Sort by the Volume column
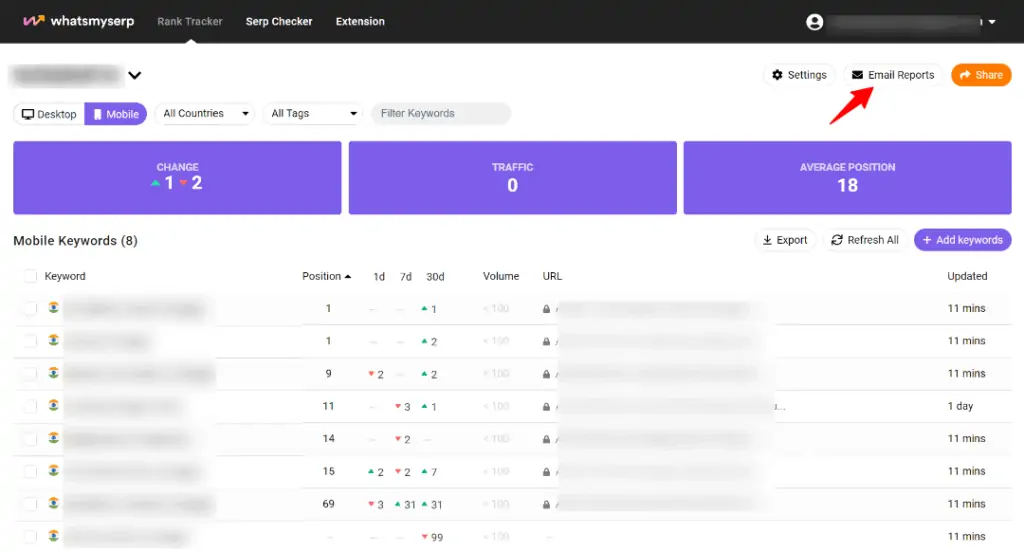 [501, 276]
